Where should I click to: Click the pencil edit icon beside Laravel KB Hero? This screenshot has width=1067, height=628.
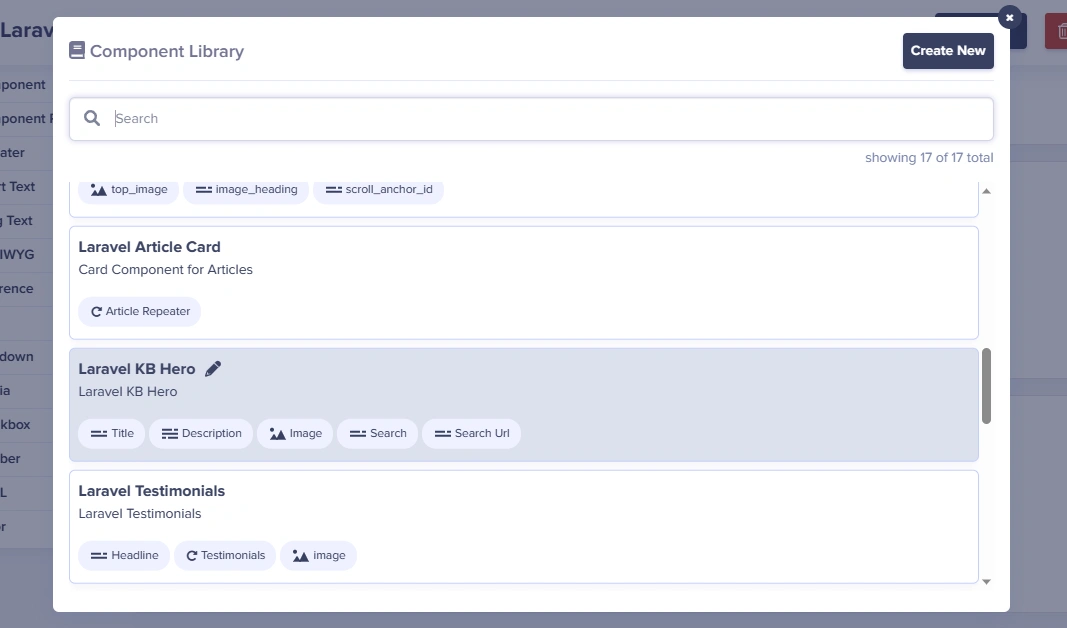point(213,369)
